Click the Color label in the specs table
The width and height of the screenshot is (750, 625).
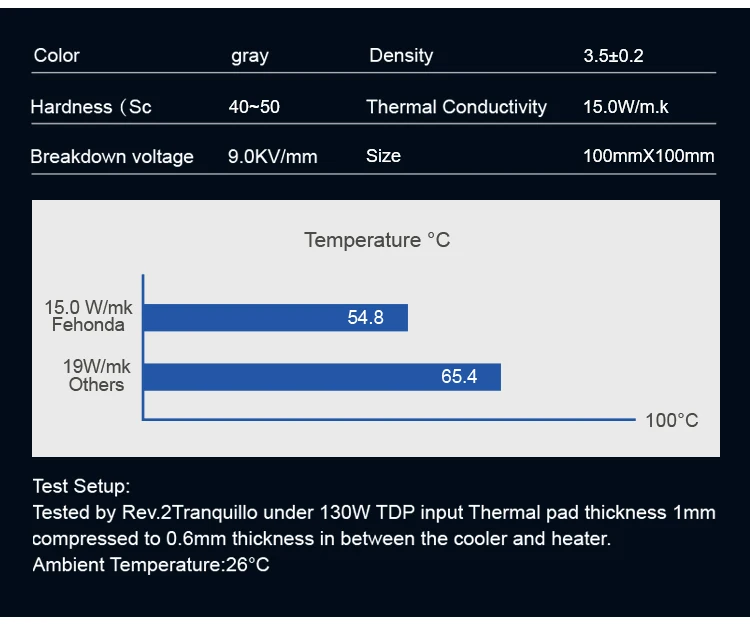pos(56,55)
